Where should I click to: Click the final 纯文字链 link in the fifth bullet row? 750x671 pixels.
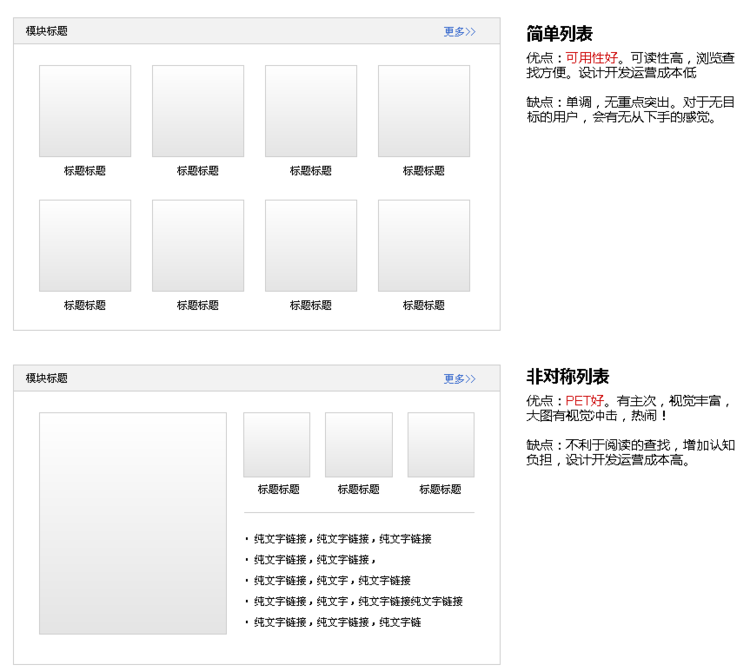[400, 623]
